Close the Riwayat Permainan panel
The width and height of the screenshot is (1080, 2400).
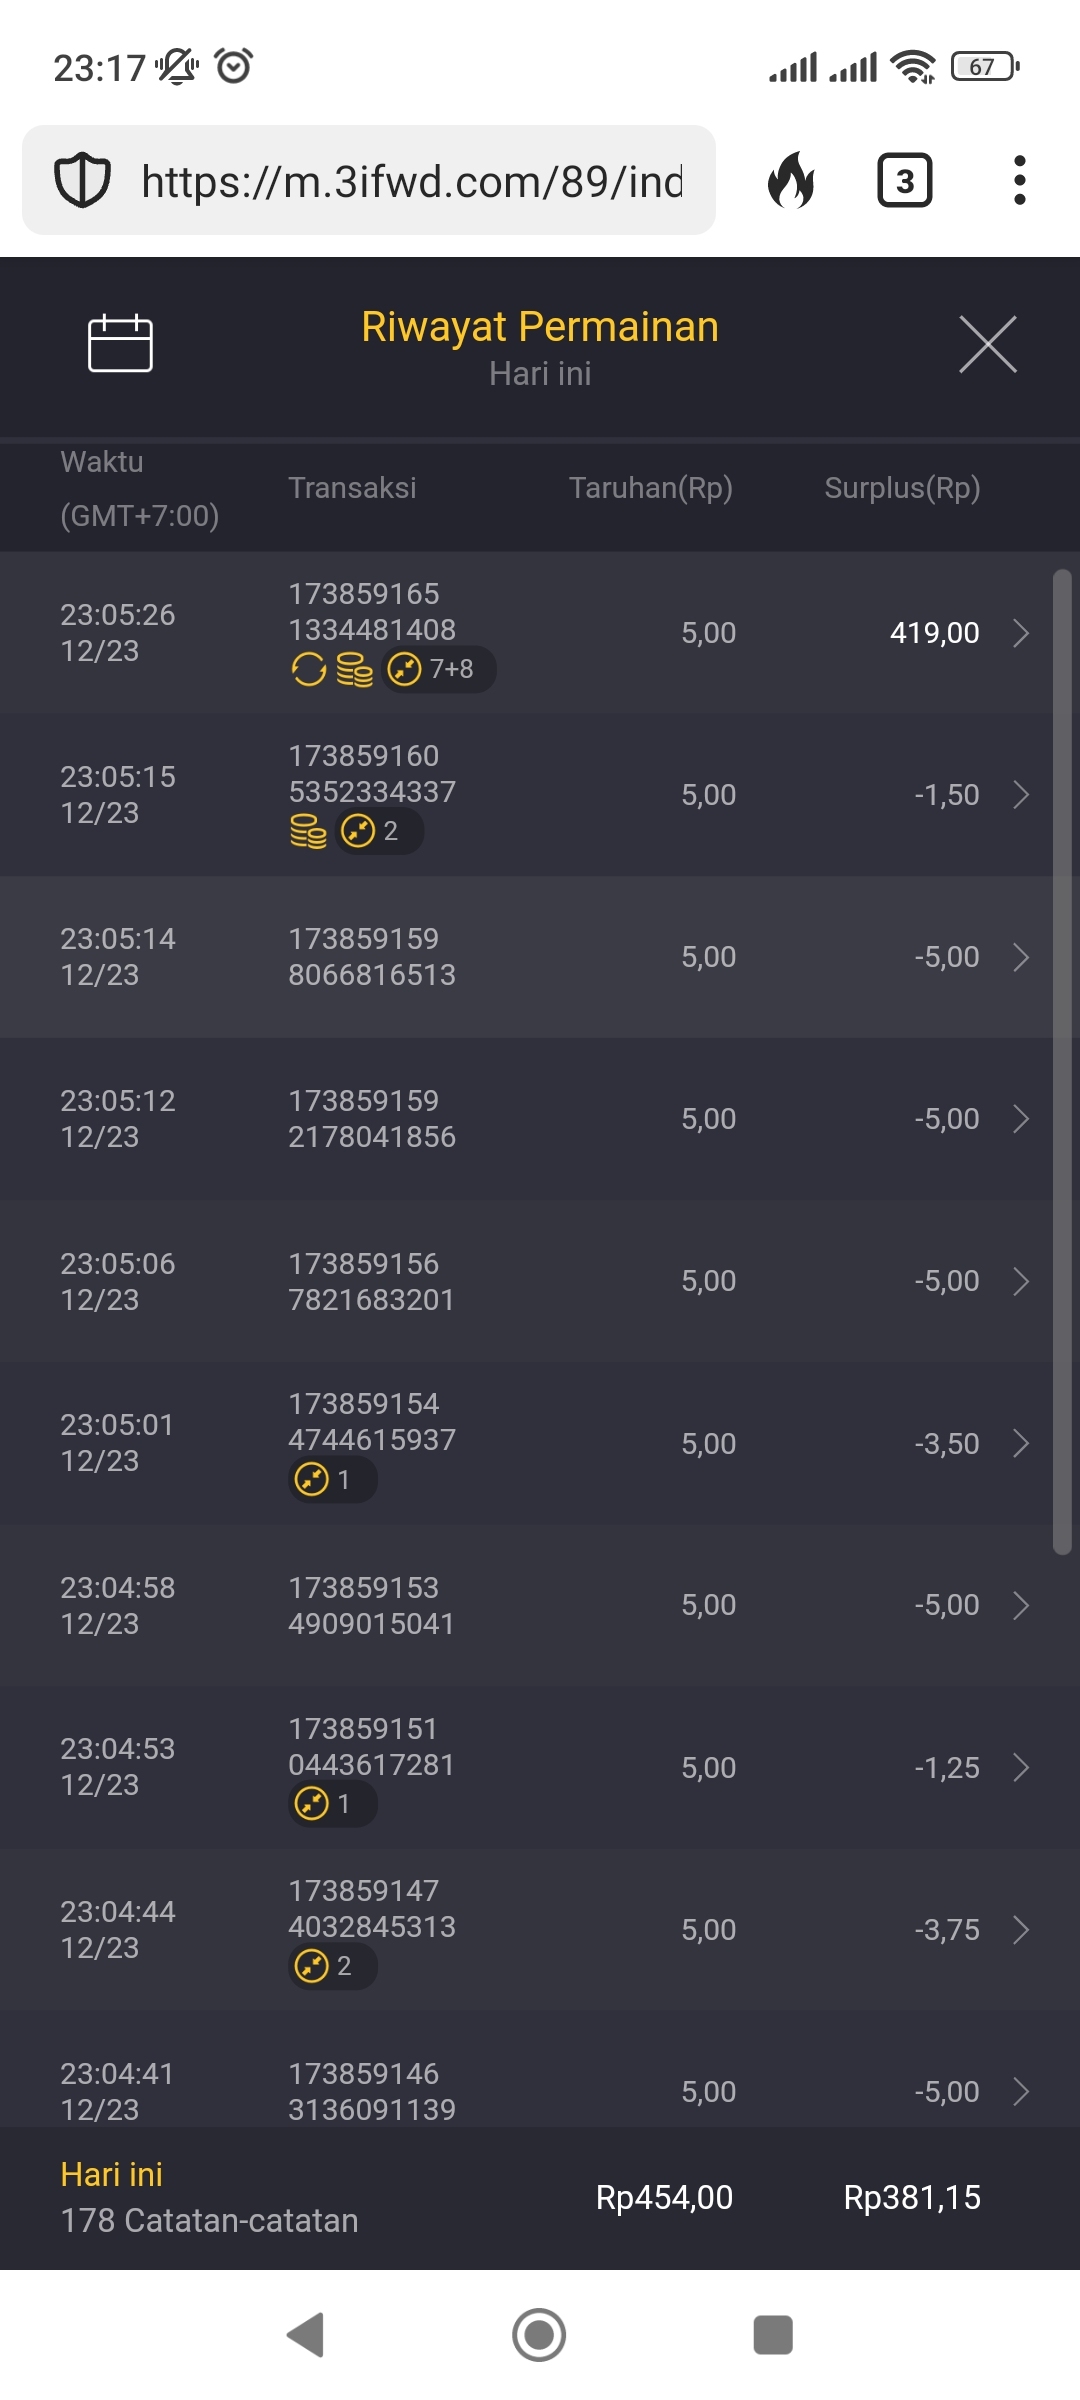tap(987, 344)
